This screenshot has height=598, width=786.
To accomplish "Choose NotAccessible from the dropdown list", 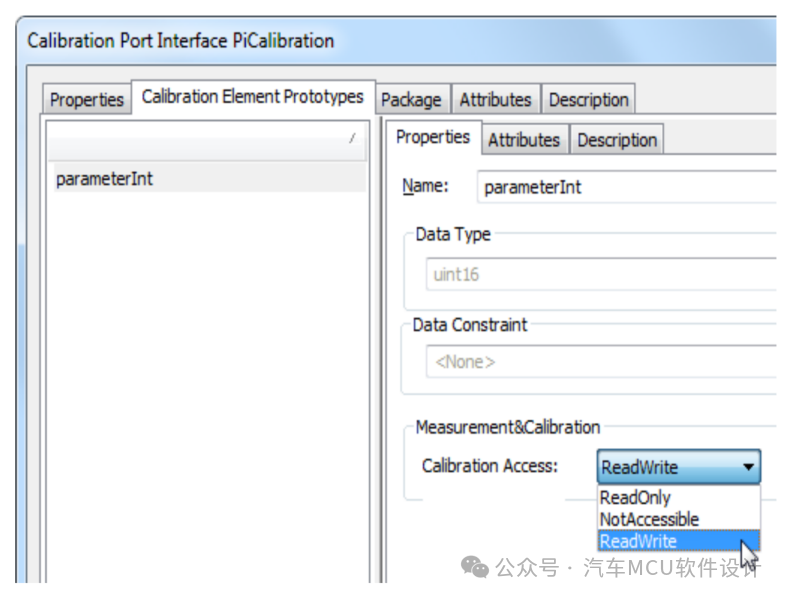I will click(679, 519).
